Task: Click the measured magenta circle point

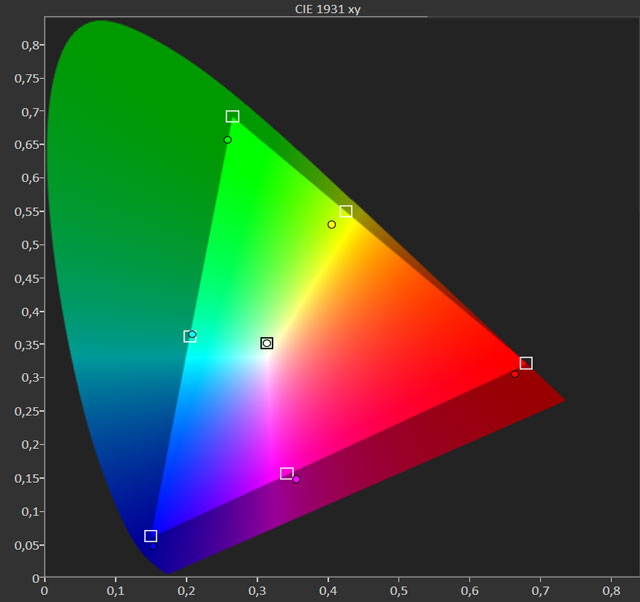Action: tap(296, 479)
